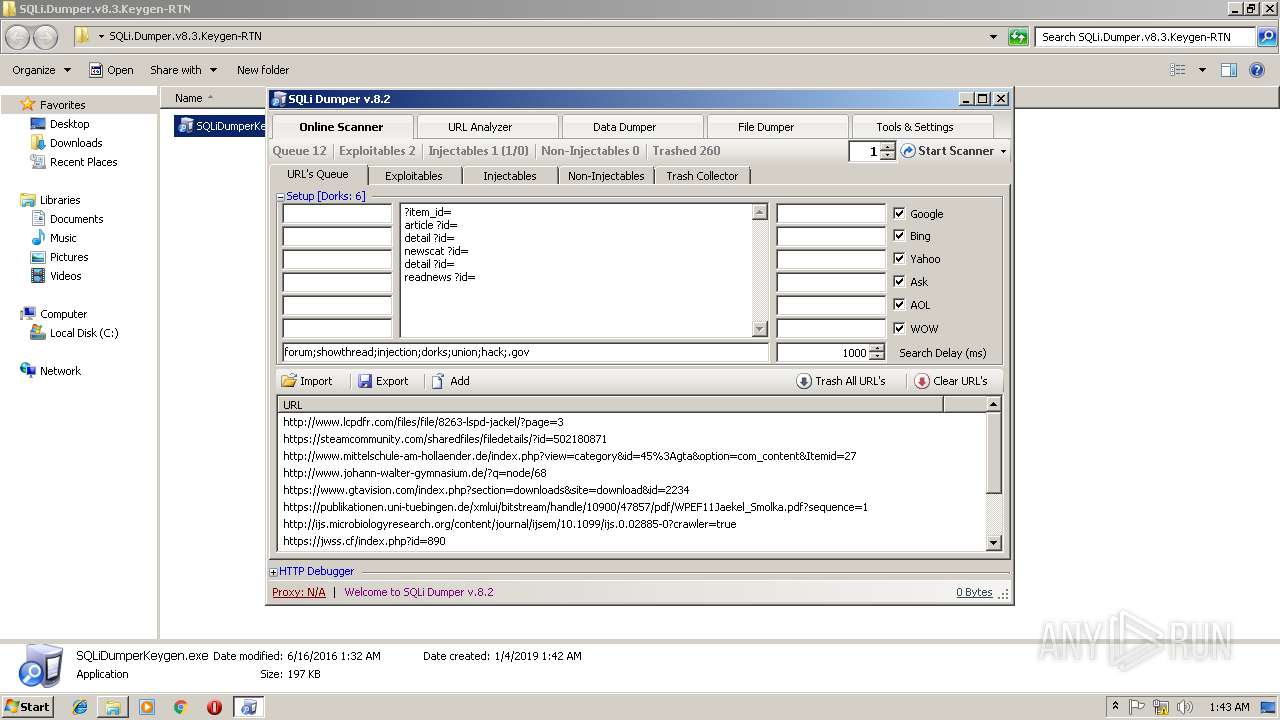Show hidden system tray icons
This screenshot has width=1280, height=720.
coord(1115,707)
